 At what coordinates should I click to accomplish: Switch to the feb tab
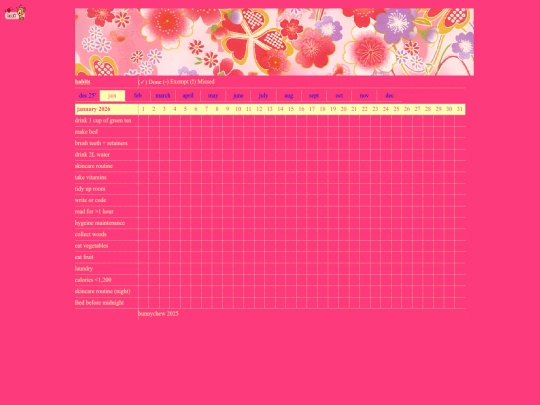coord(138,96)
